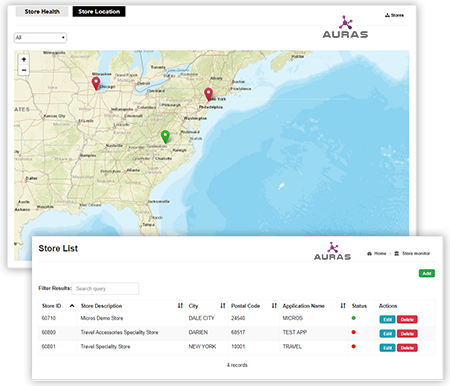Open the Stores link at top right
Screen dimensions: 450x386
[394, 15]
